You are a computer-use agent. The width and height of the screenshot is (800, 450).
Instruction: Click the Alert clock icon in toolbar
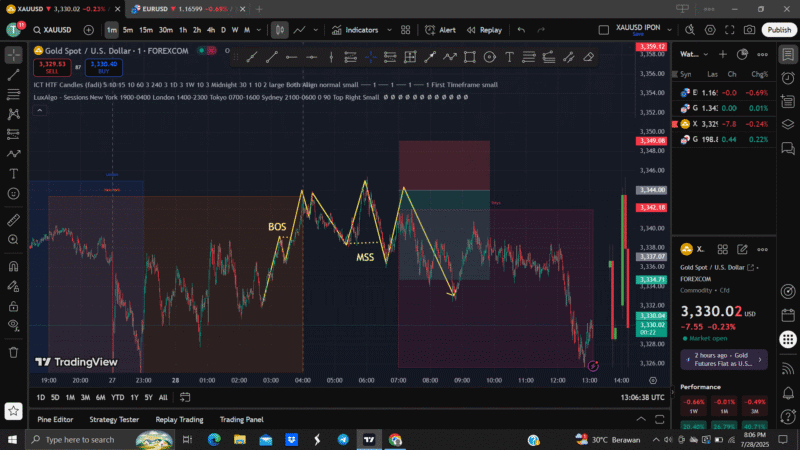point(440,30)
